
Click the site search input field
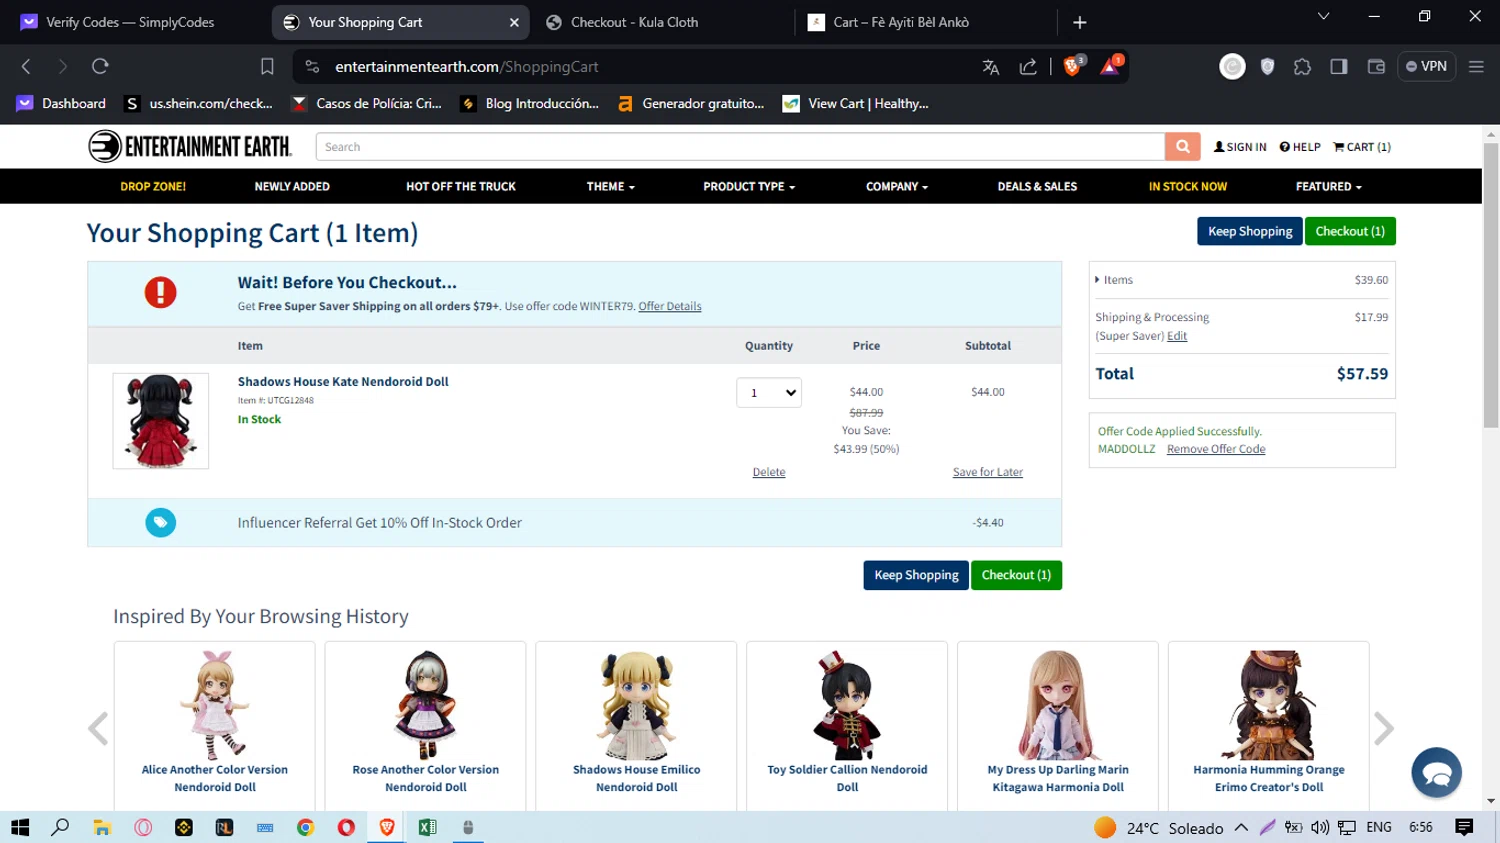740,147
